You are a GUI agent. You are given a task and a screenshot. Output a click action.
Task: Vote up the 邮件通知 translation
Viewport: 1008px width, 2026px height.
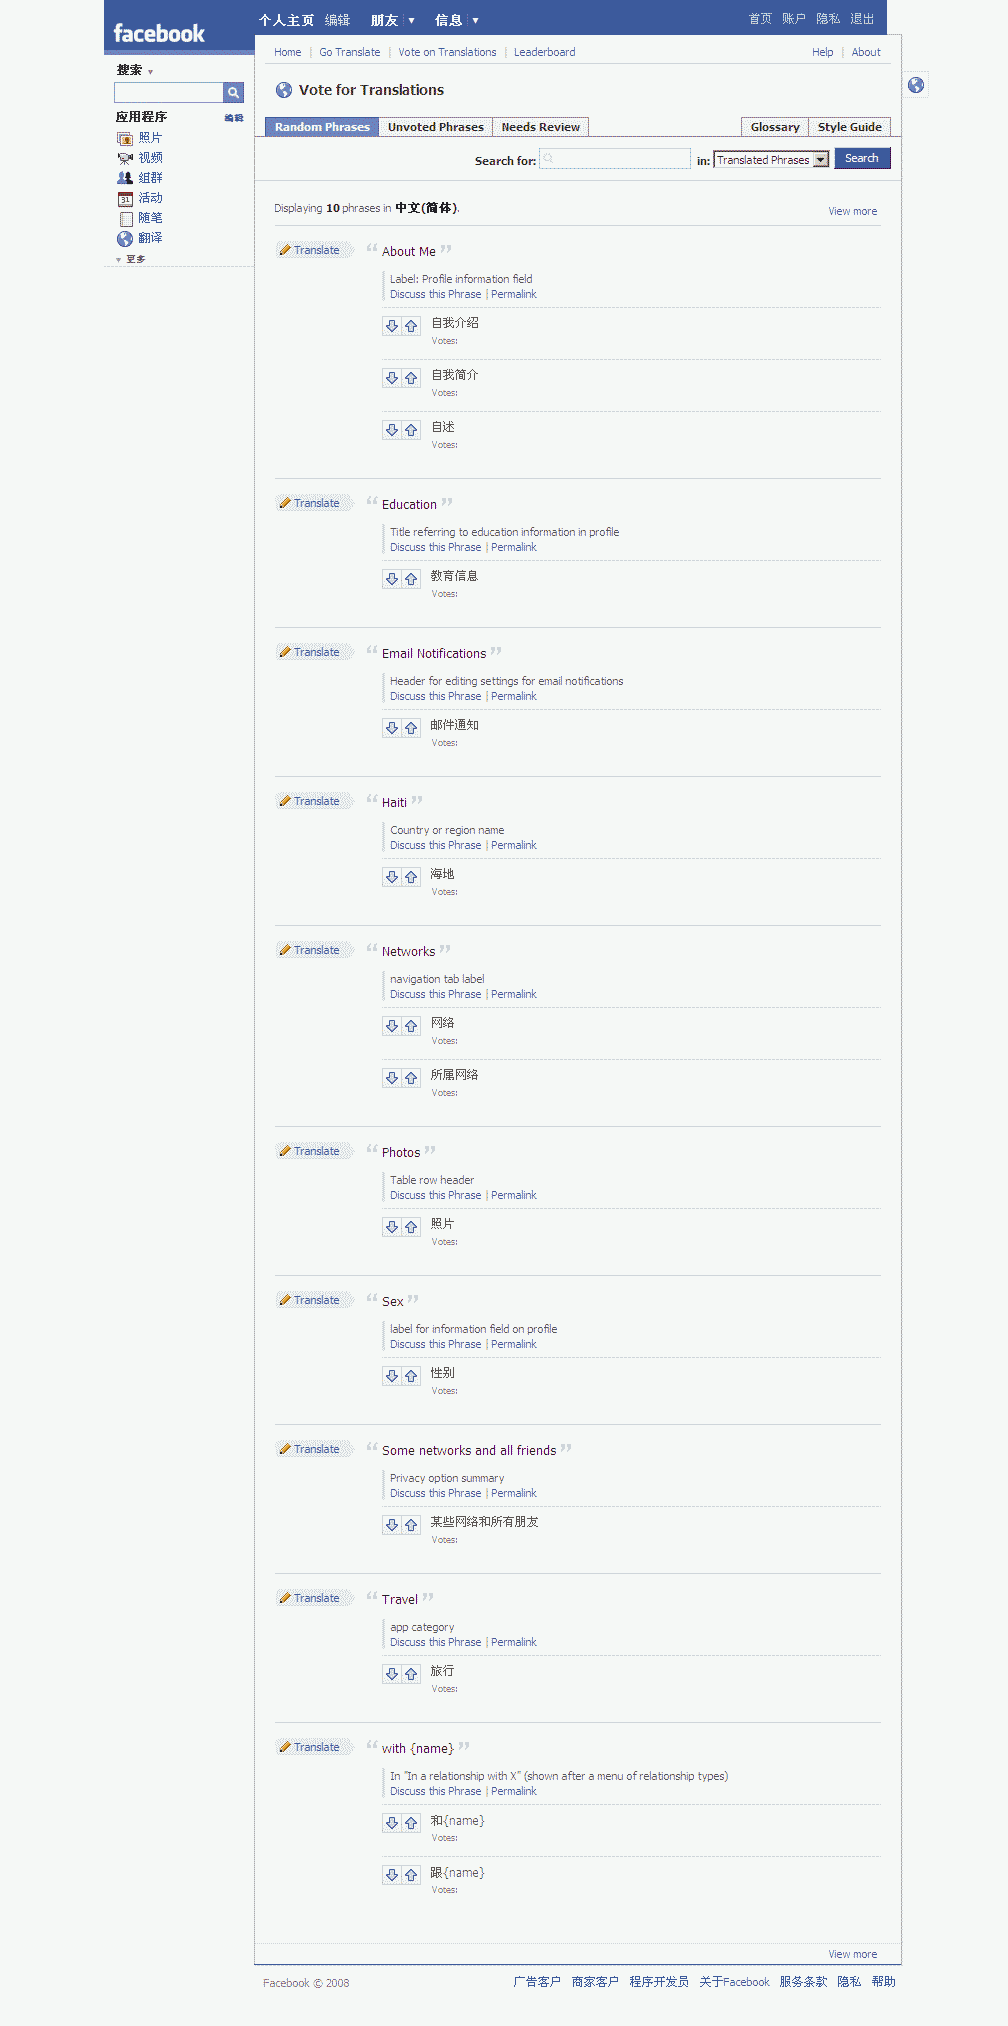click(x=411, y=728)
